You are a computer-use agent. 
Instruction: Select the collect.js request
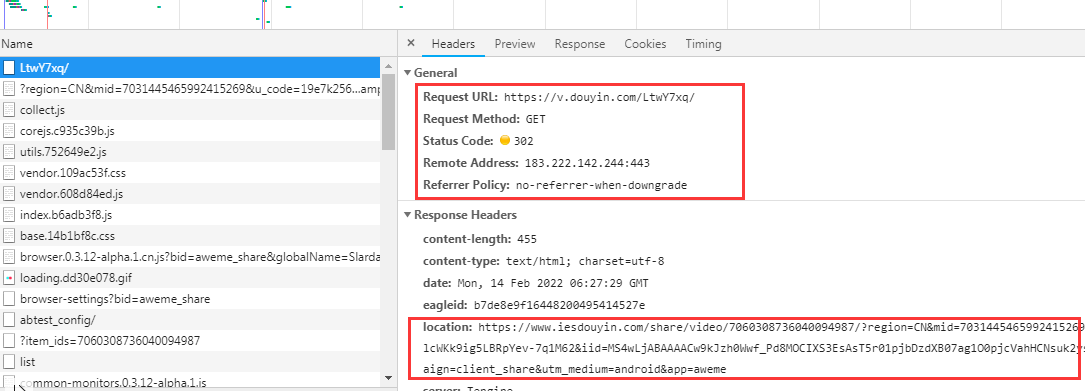190,109
